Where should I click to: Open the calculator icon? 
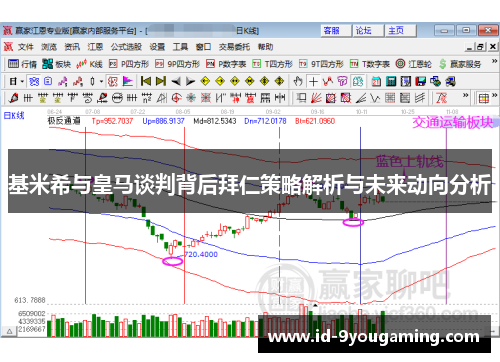click(x=391, y=81)
